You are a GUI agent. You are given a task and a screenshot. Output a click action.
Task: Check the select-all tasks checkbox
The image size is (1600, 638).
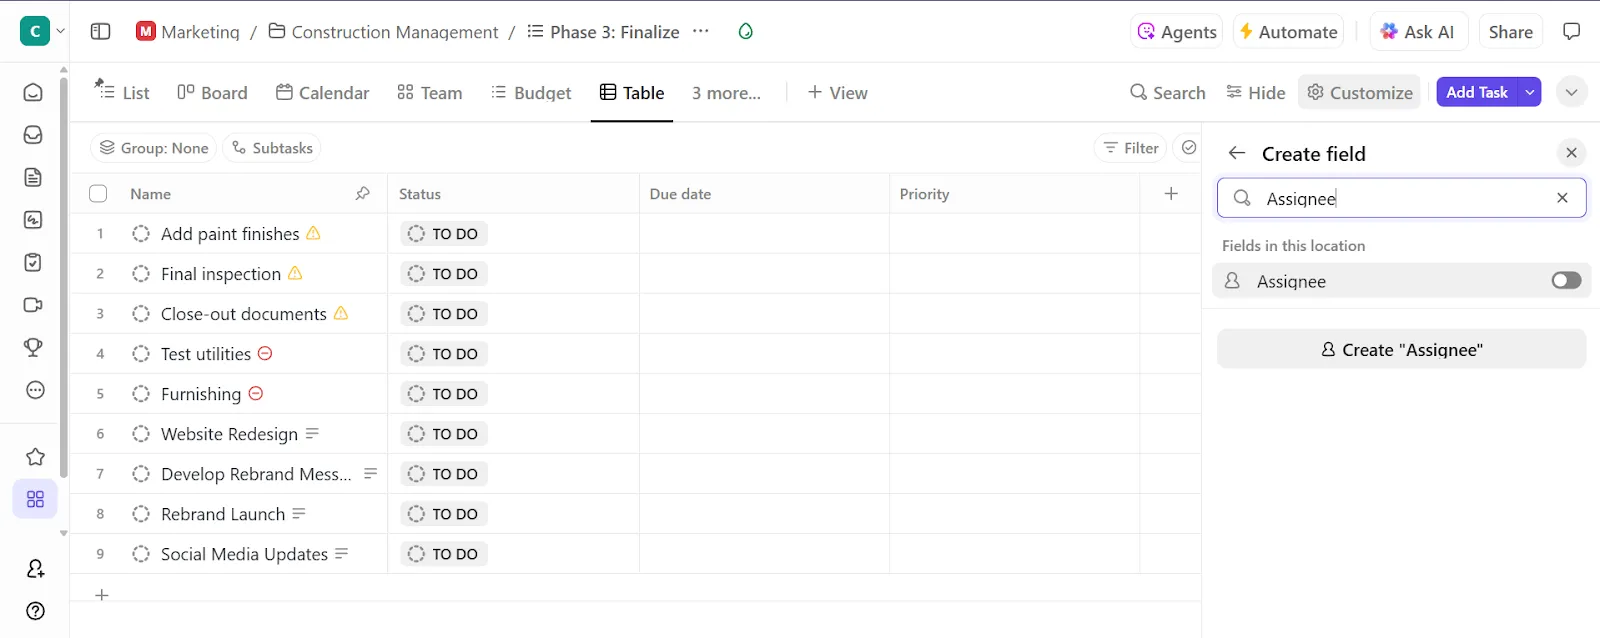98,194
